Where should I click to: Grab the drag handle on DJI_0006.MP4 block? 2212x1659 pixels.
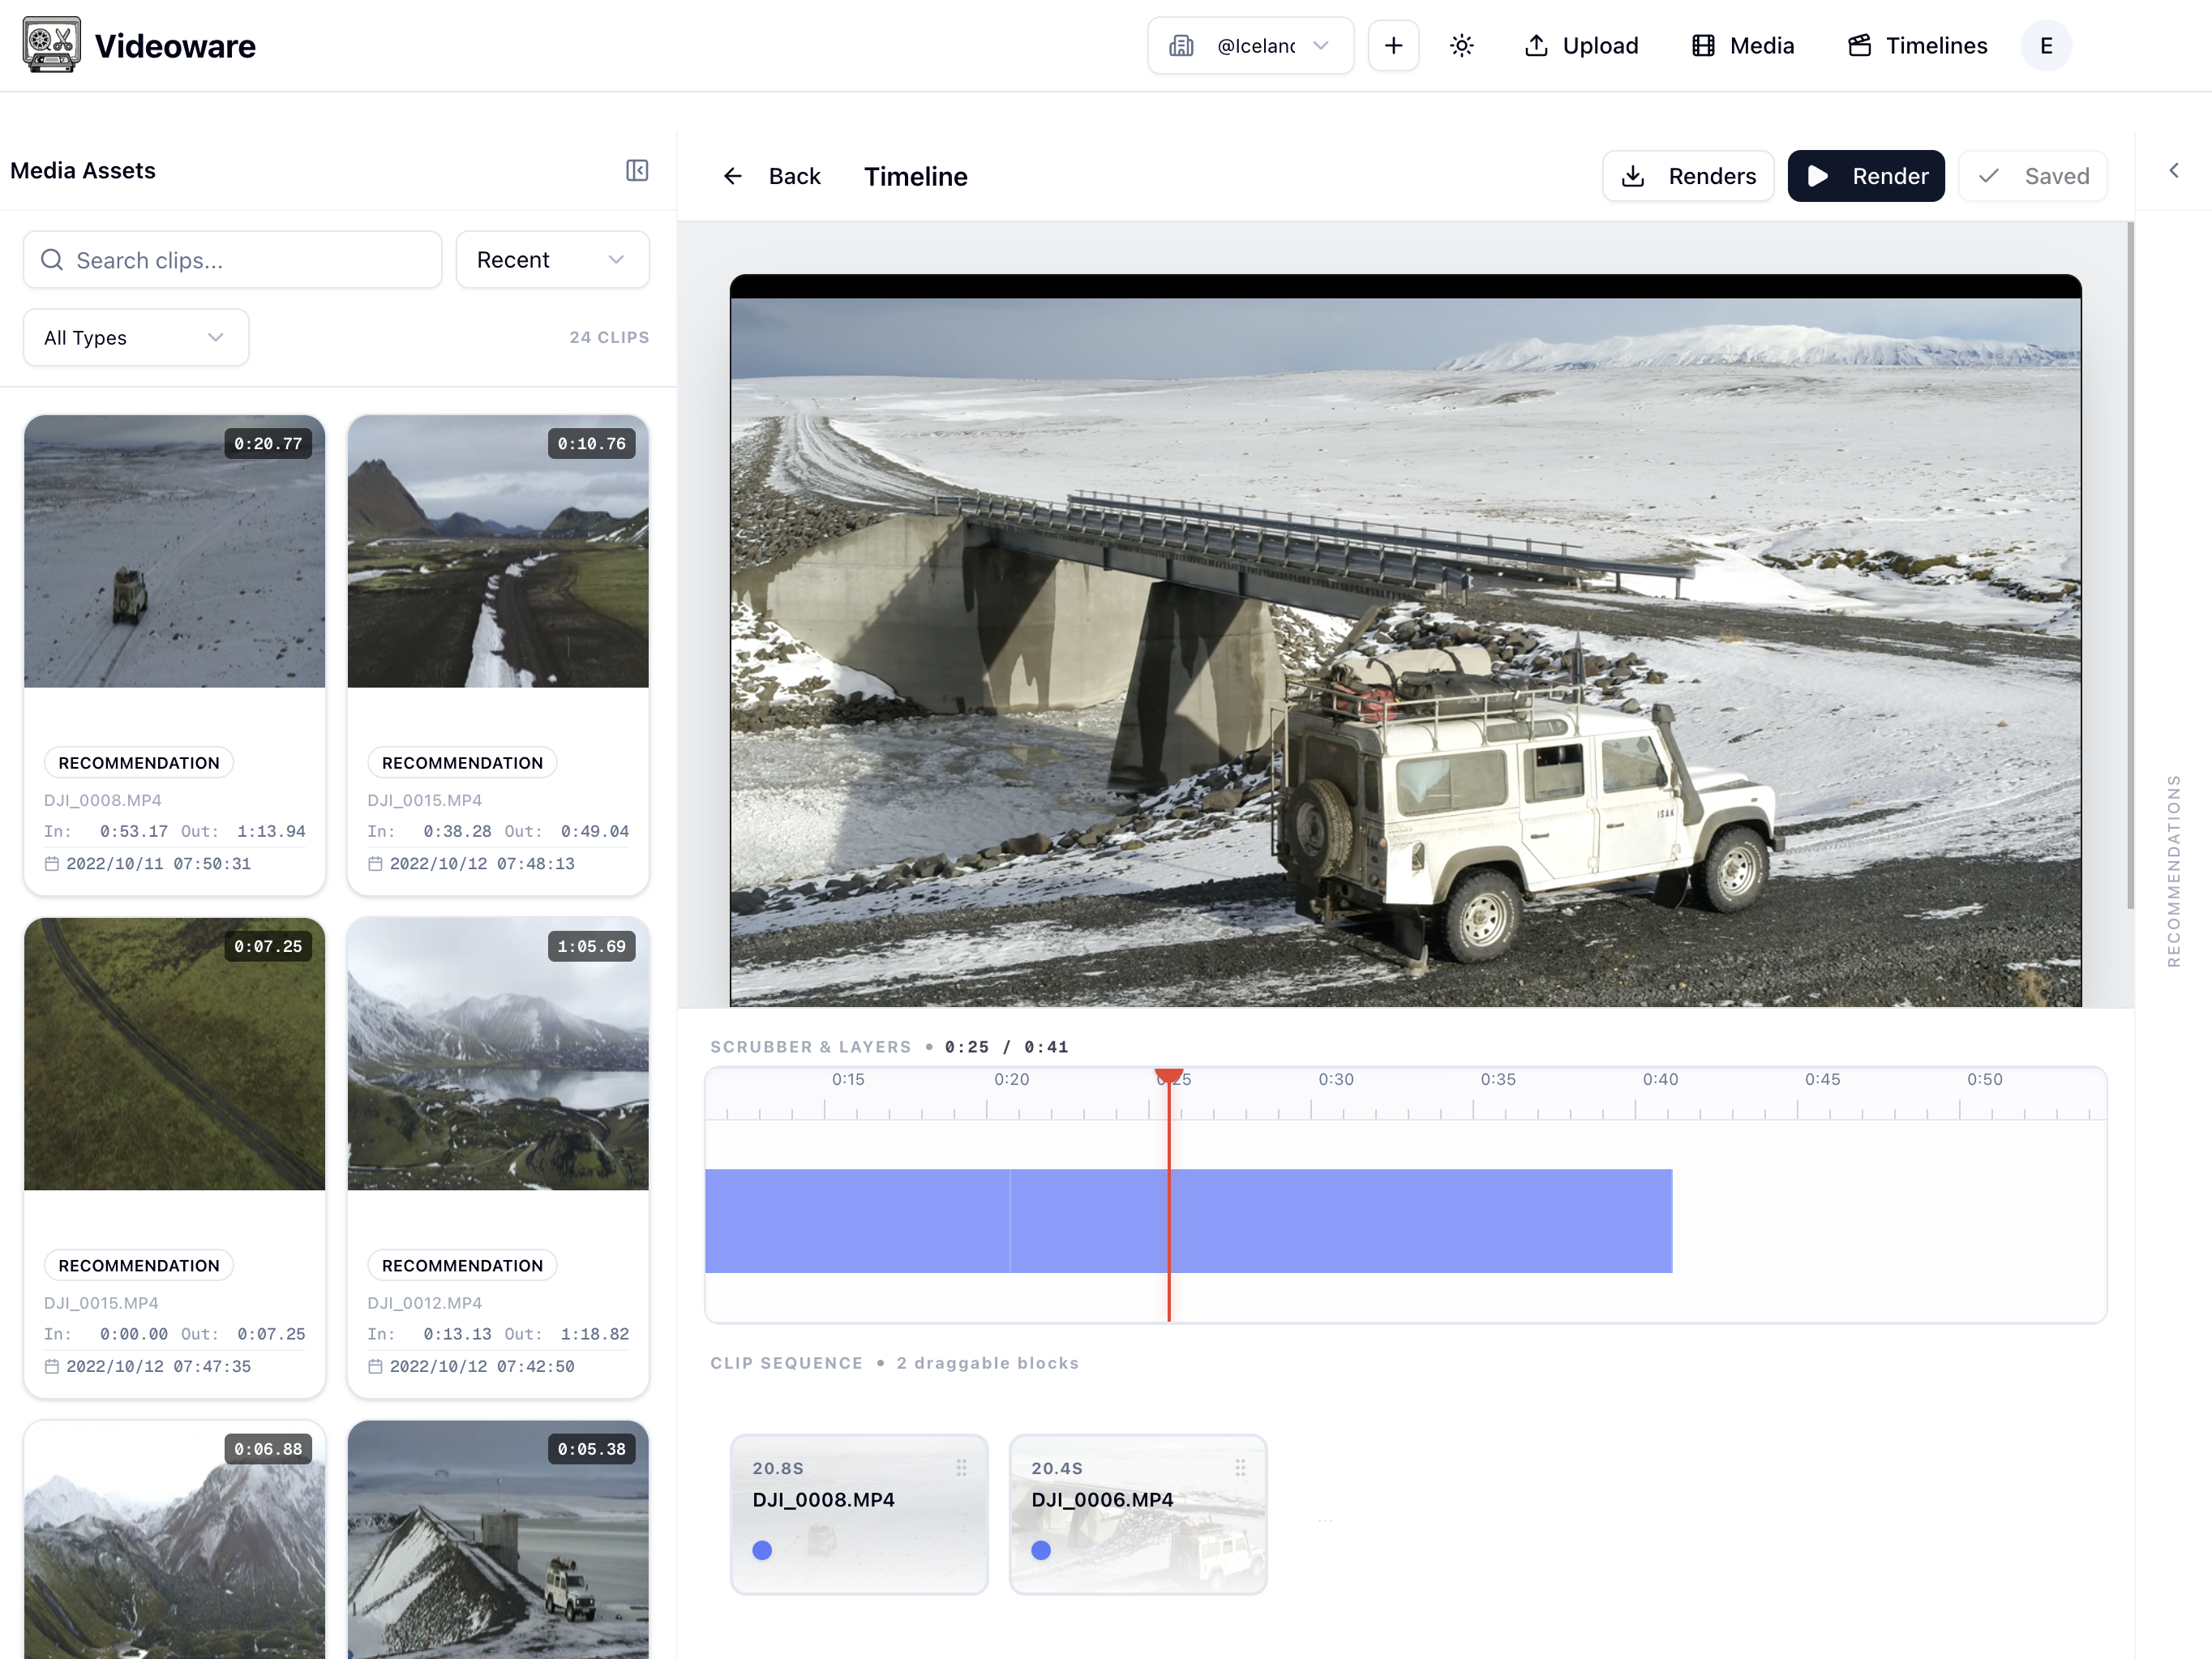coord(1240,1467)
